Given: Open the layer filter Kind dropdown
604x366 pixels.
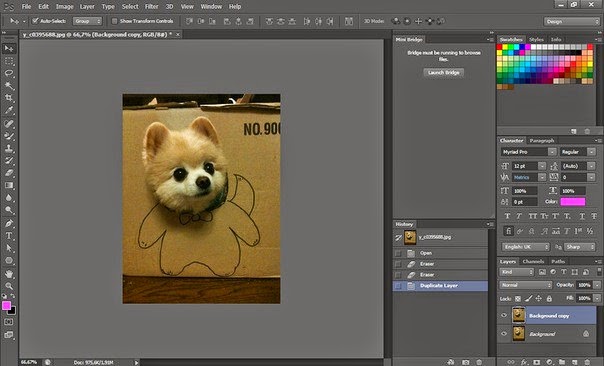Looking at the screenshot, I should [x=517, y=272].
